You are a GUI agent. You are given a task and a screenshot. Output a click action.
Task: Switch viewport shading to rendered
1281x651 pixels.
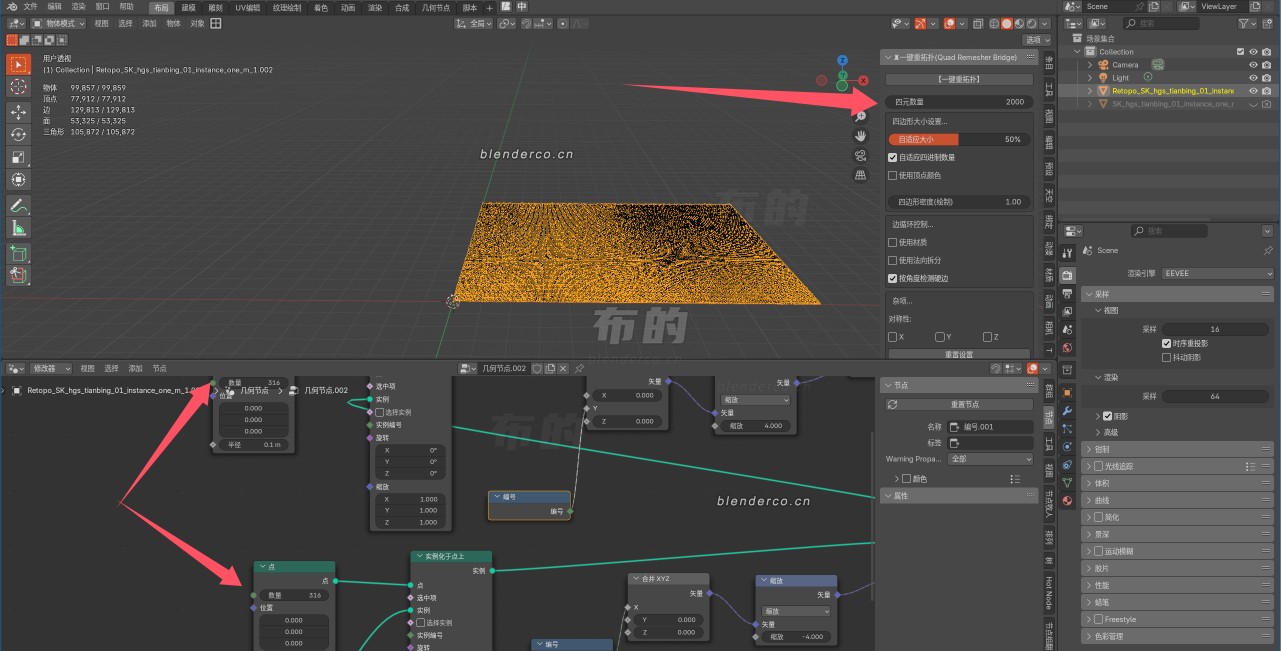click(1031, 23)
